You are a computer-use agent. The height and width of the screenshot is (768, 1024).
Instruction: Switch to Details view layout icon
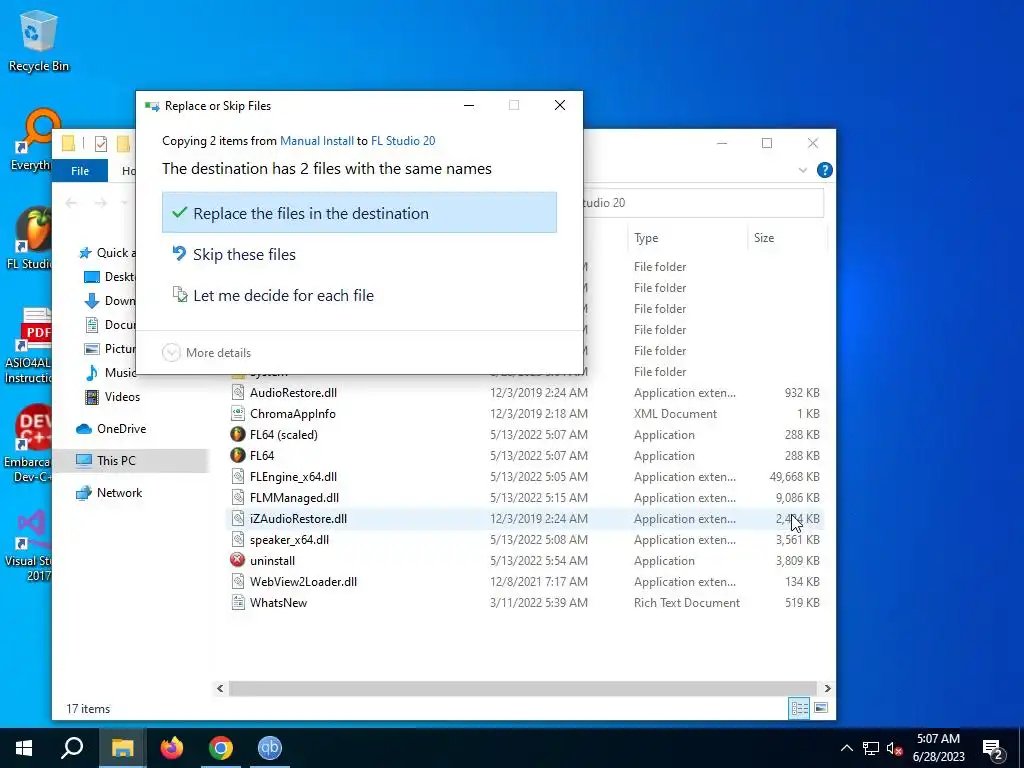pos(799,709)
